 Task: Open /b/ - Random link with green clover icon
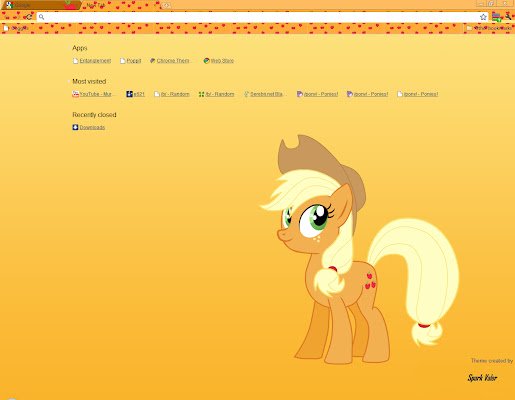coord(216,94)
